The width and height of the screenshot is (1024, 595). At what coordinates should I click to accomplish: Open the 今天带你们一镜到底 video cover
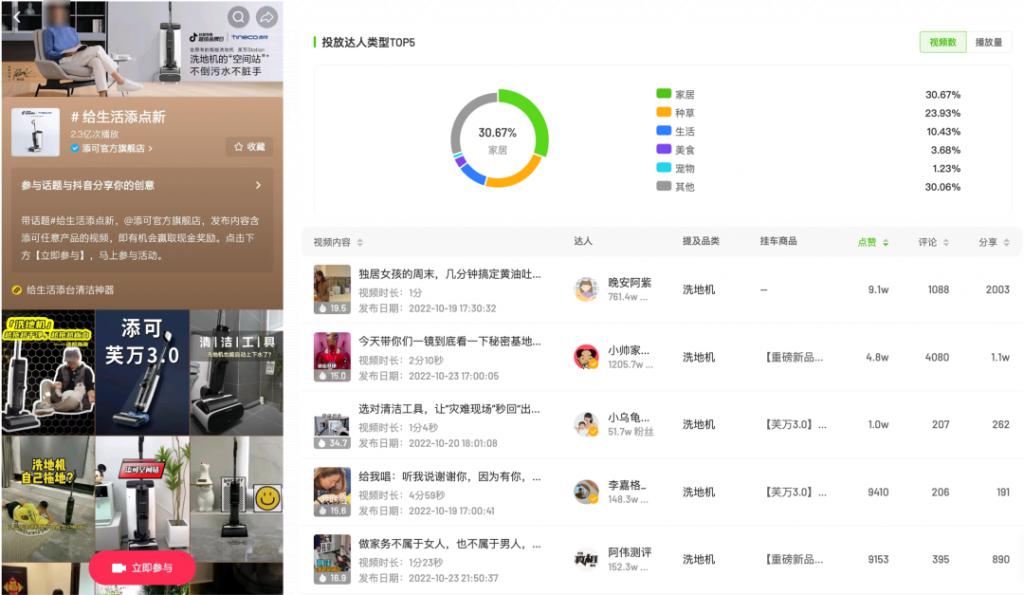(332, 357)
